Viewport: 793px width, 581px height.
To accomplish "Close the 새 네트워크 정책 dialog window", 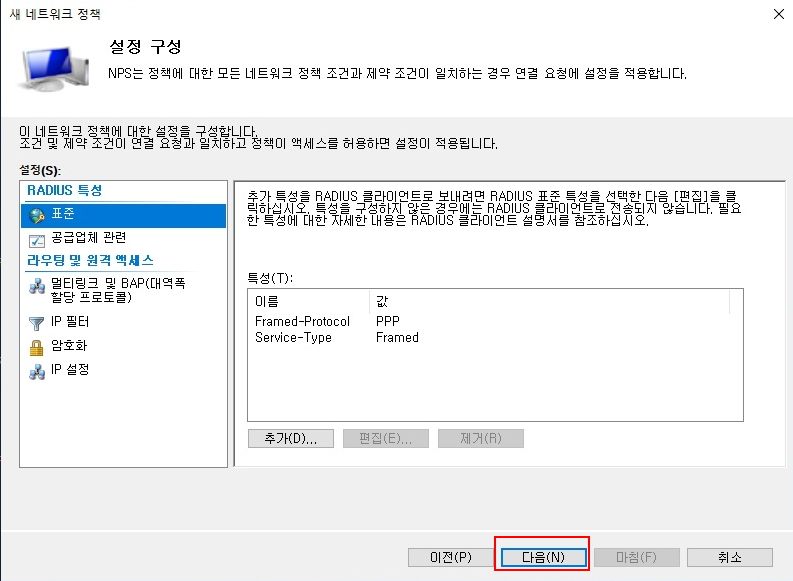I will point(778,14).
